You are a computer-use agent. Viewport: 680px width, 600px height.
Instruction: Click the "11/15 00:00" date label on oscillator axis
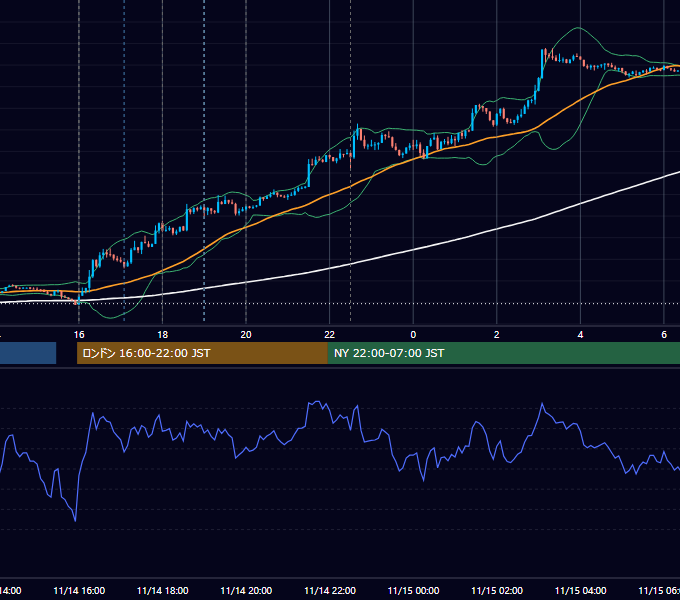[413, 590]
